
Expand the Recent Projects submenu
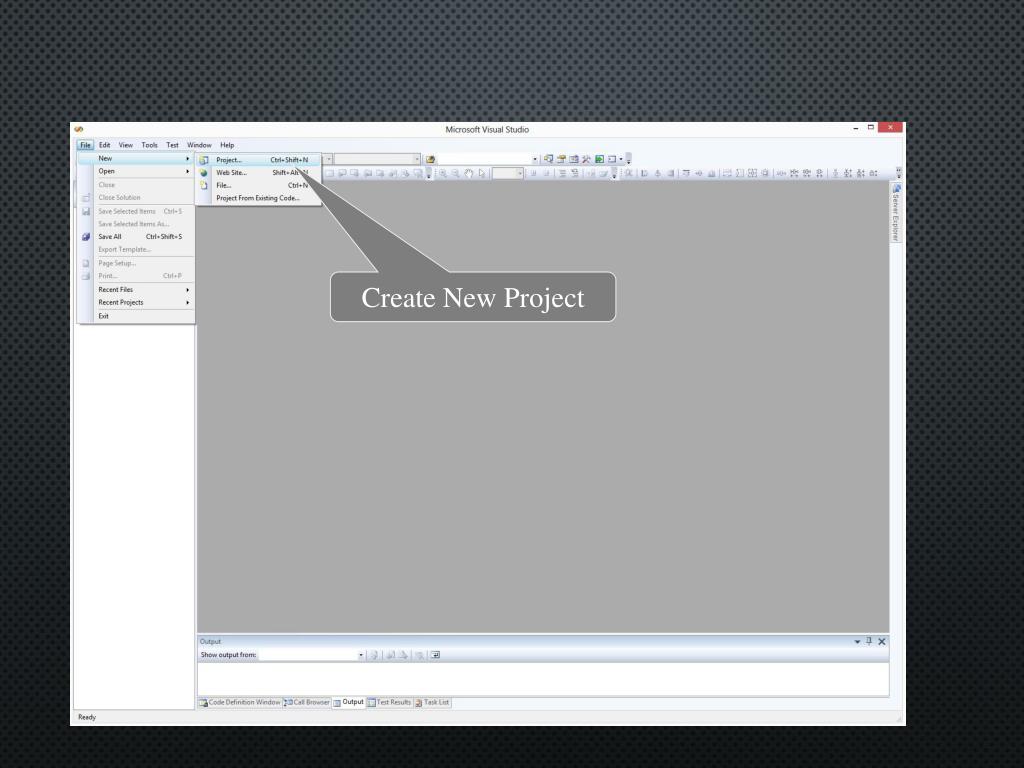136,302
